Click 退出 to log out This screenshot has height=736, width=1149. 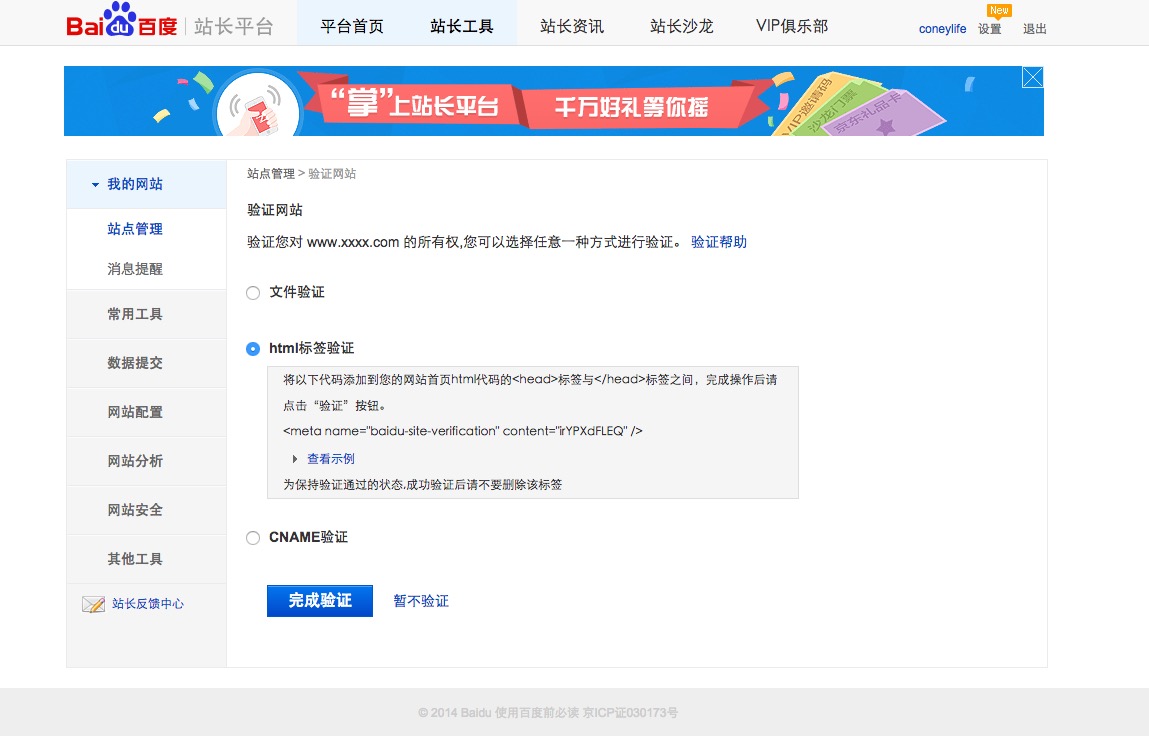(1035, 29)
